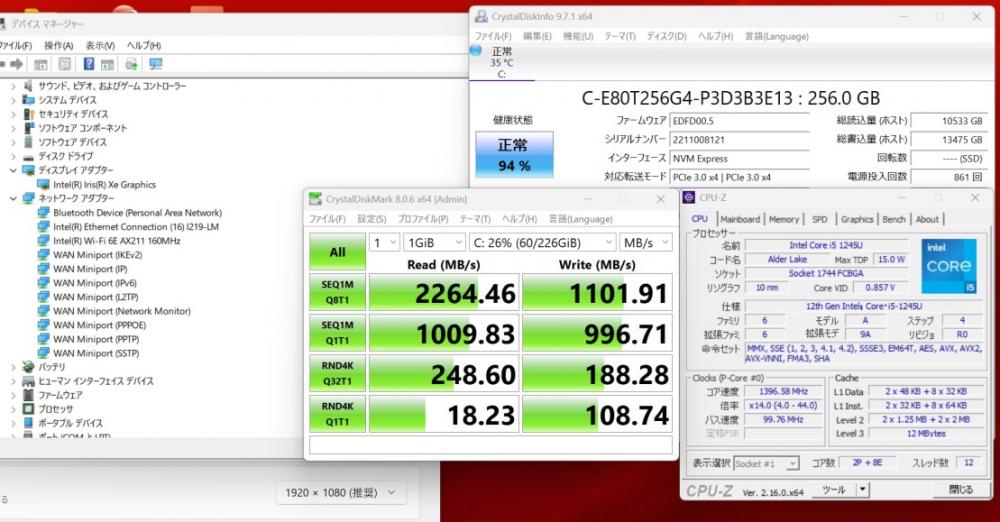This screenshot has width=1000, height=522.
Task: Click the 正常 94 % health status button
Action: pyautogui.click(x=514, y=154)
